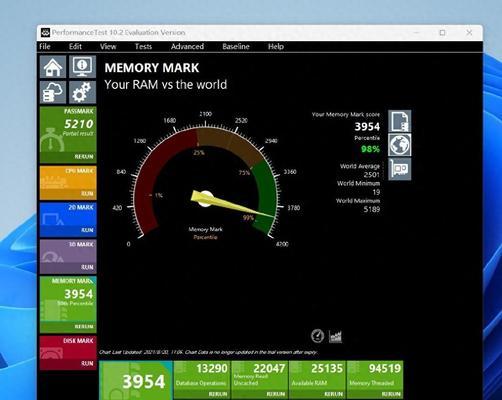The height and width of the screenshot is (400, 502).
Task: Open the gears settings icon
Action: pos(82,92)
